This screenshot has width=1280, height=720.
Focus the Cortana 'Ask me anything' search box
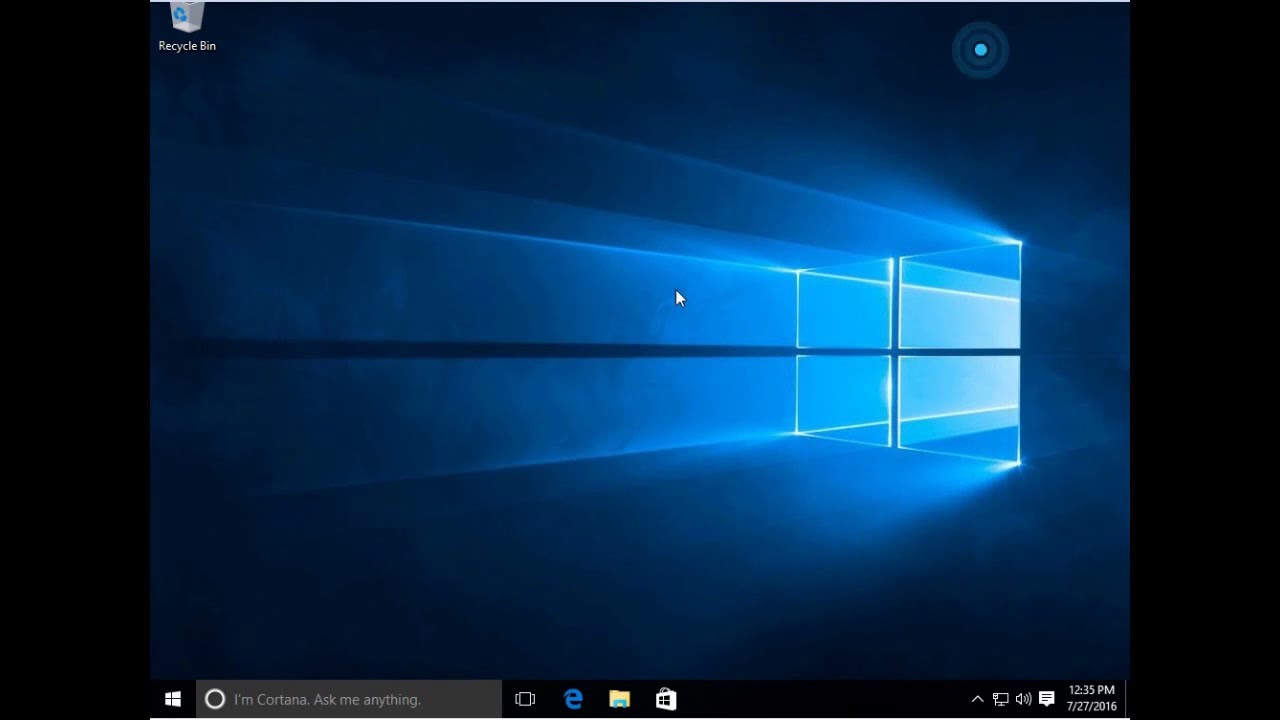(x=349, y=699)
